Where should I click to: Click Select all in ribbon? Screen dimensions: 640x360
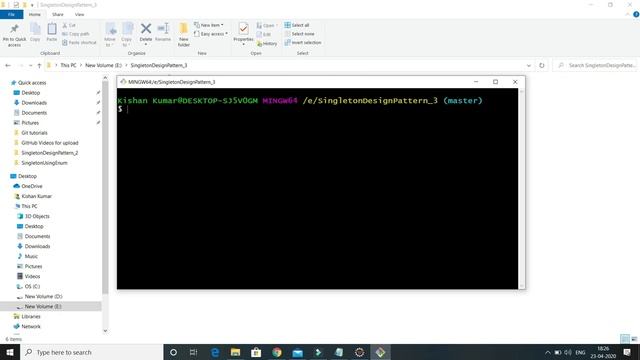(297, 25)
